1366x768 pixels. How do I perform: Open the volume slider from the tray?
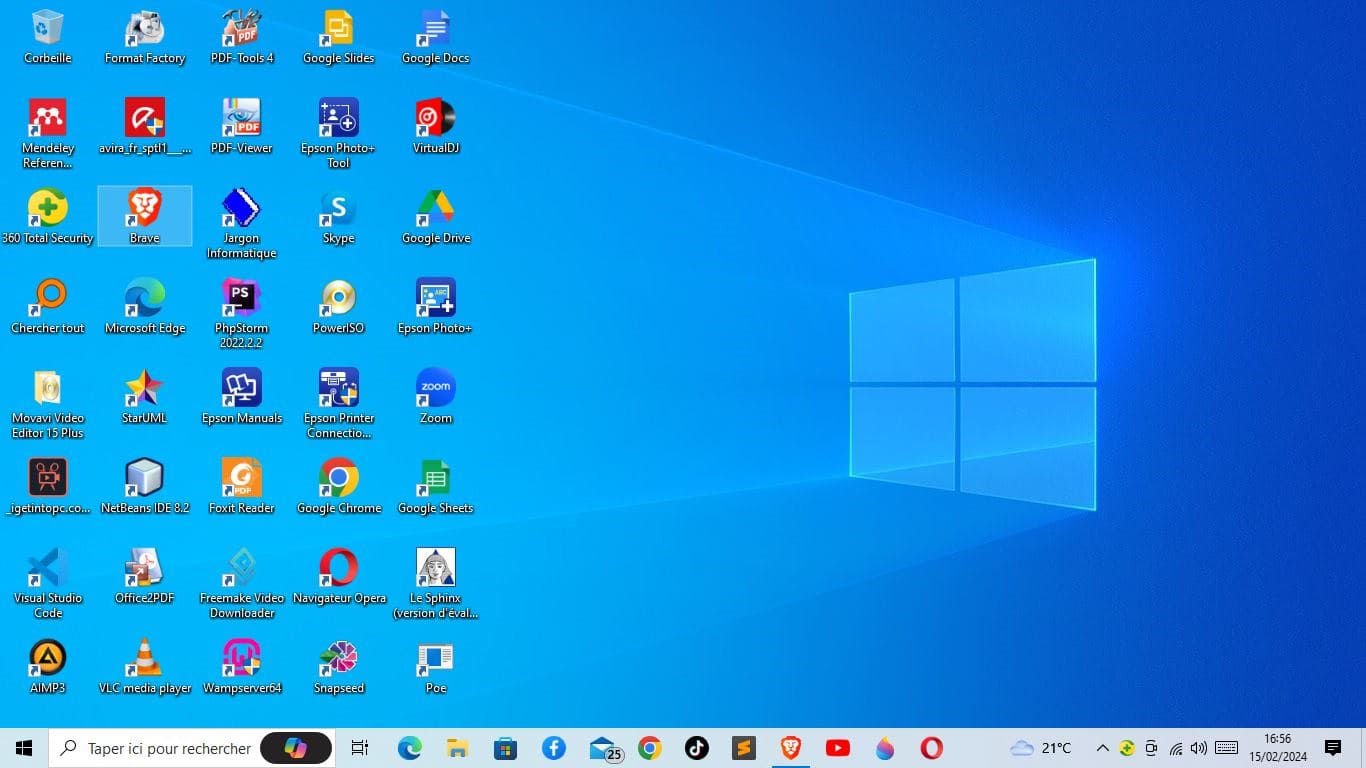pos(1197,747)
